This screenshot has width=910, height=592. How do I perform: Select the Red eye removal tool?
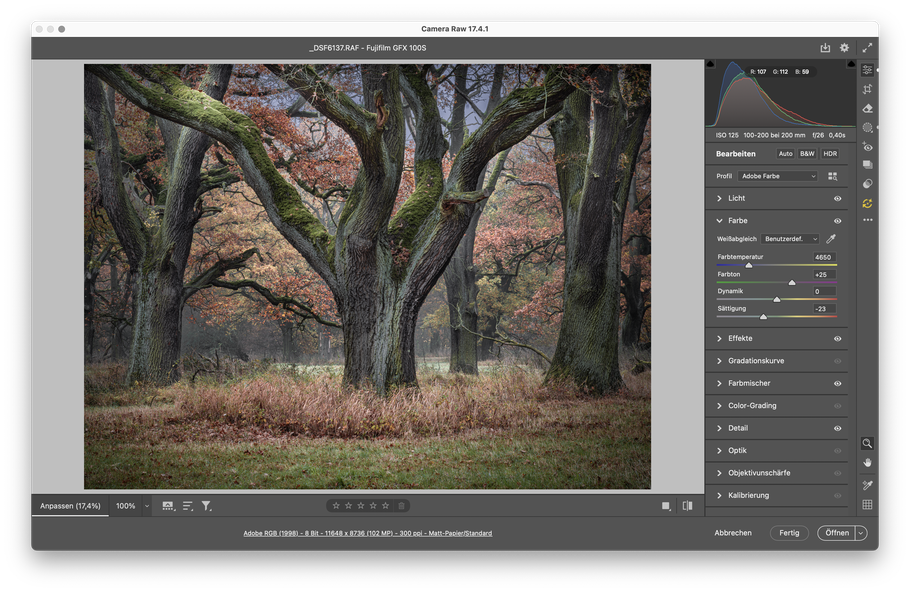pyautogui.click(x=867, y=146)
